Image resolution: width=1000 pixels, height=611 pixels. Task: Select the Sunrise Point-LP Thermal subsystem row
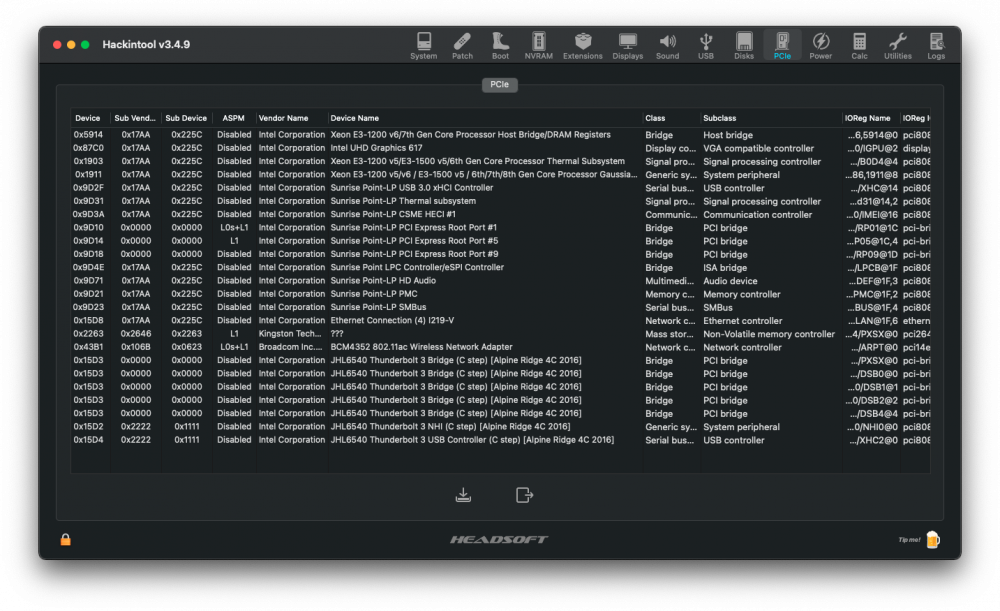(501, 201)
